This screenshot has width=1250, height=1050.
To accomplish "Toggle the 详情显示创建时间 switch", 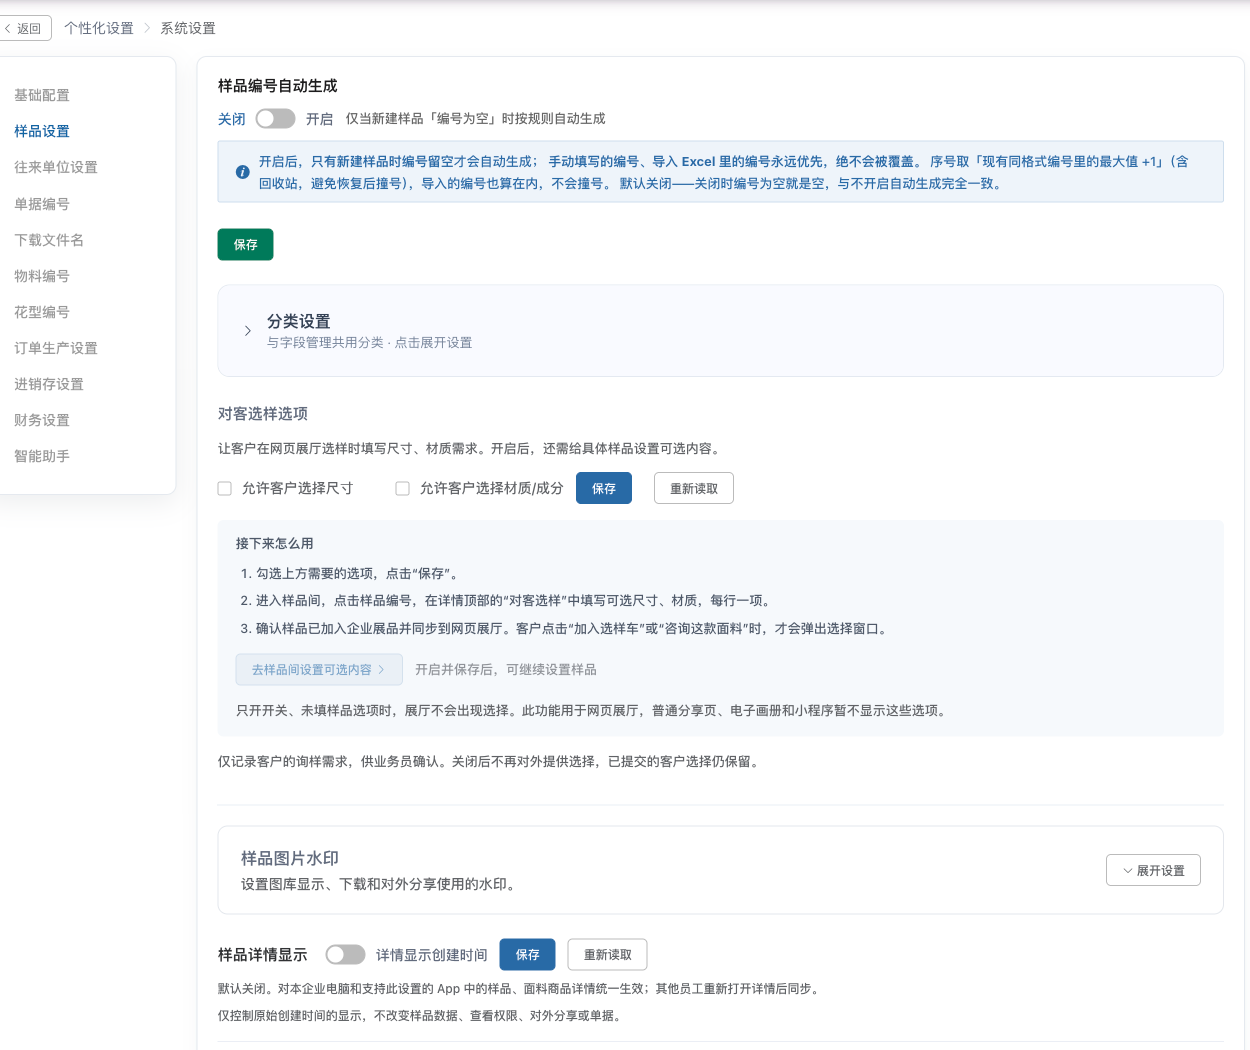I will (x=345, y=954).
